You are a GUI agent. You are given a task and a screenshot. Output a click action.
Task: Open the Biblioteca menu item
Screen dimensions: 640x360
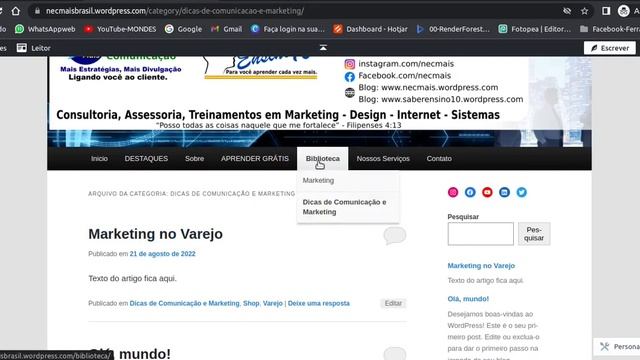pyautogui.click(x=322, y=158)
